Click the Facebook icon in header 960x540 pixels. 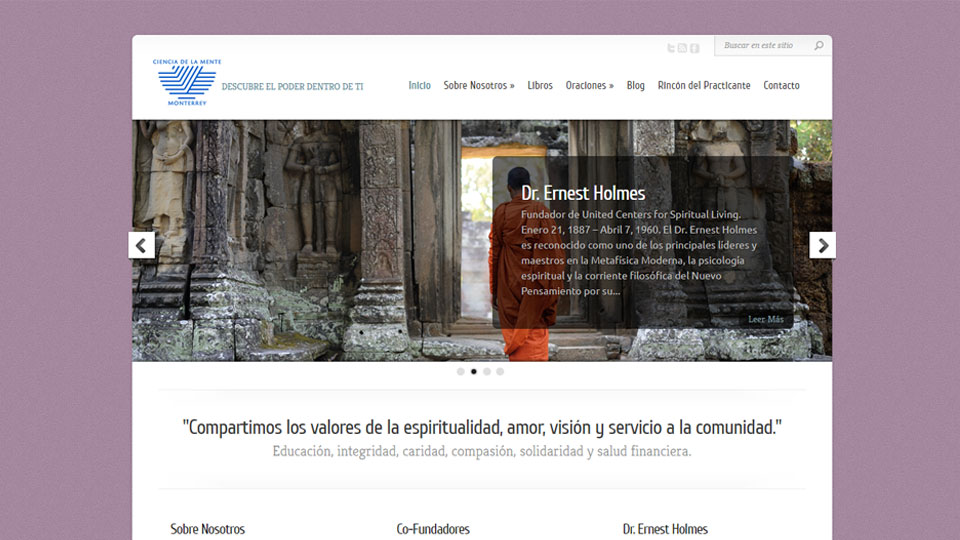tap(694, 48)
